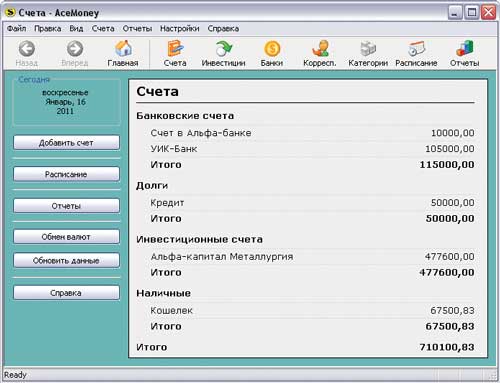Image resolution: width=500 pixels, height=383 pixels.
Task: Open the УИК-Банк account
Action: (x=174, y=149)
